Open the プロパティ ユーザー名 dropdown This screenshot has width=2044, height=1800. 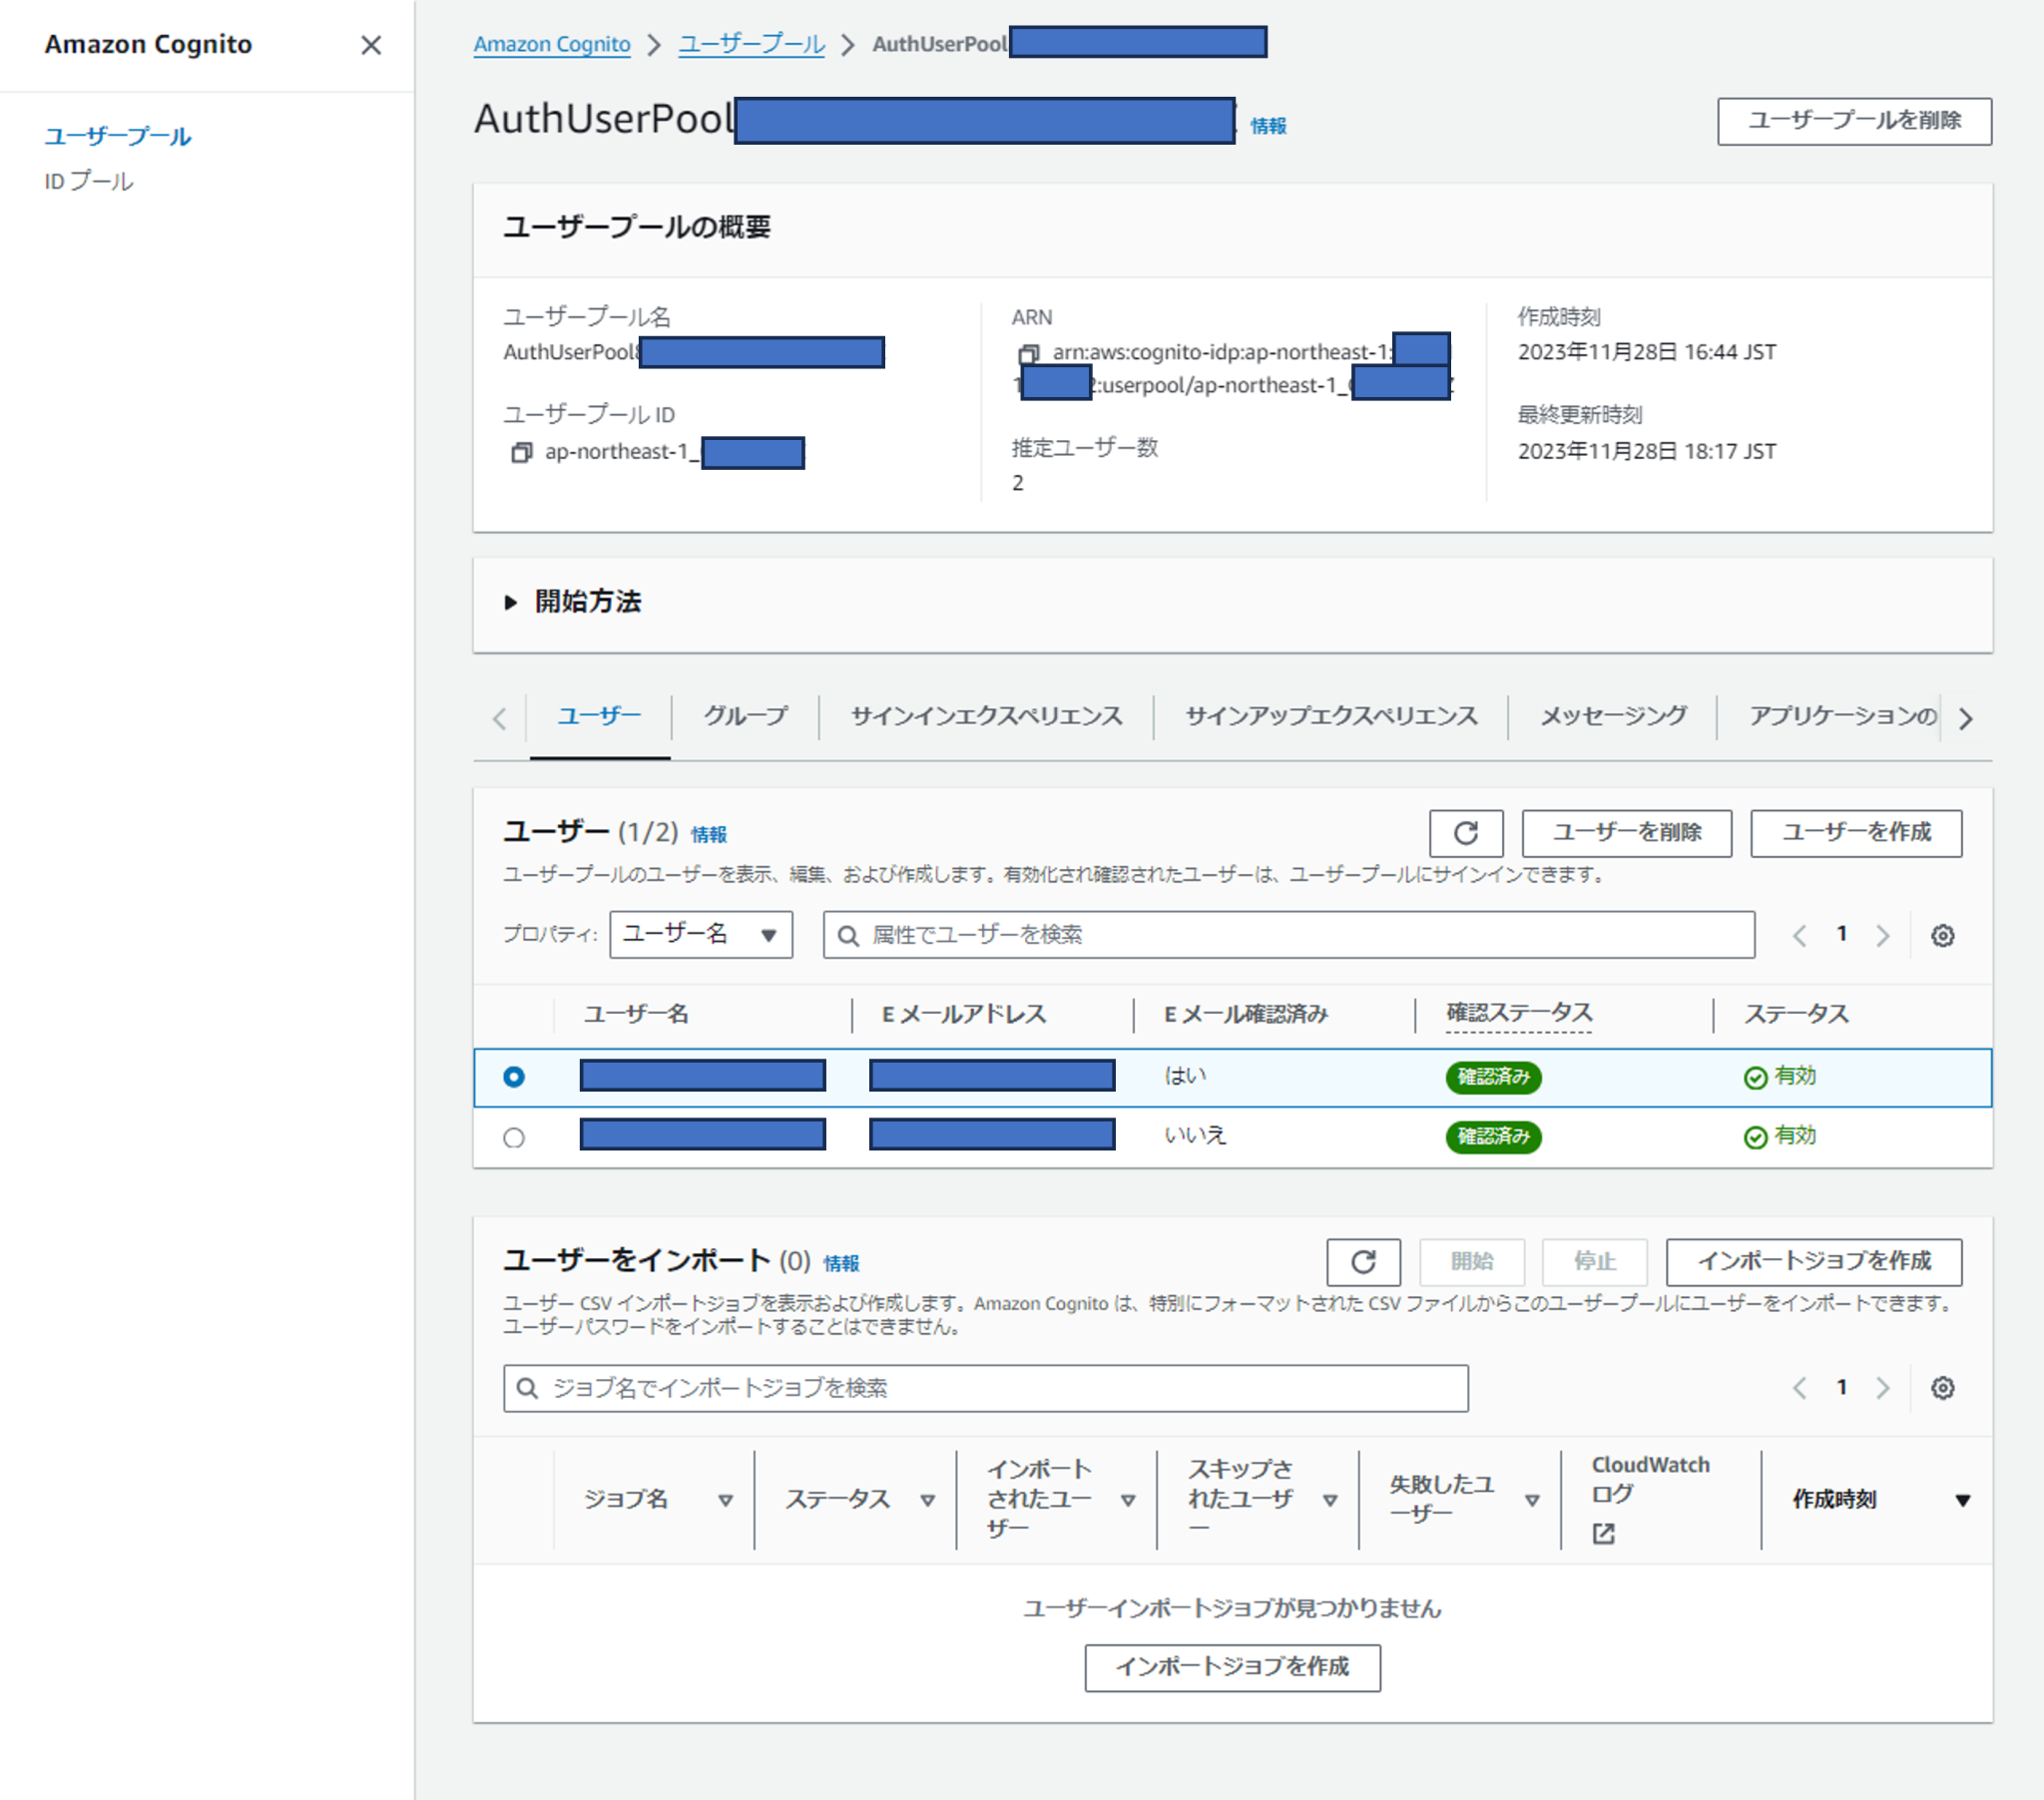(700, 934)
